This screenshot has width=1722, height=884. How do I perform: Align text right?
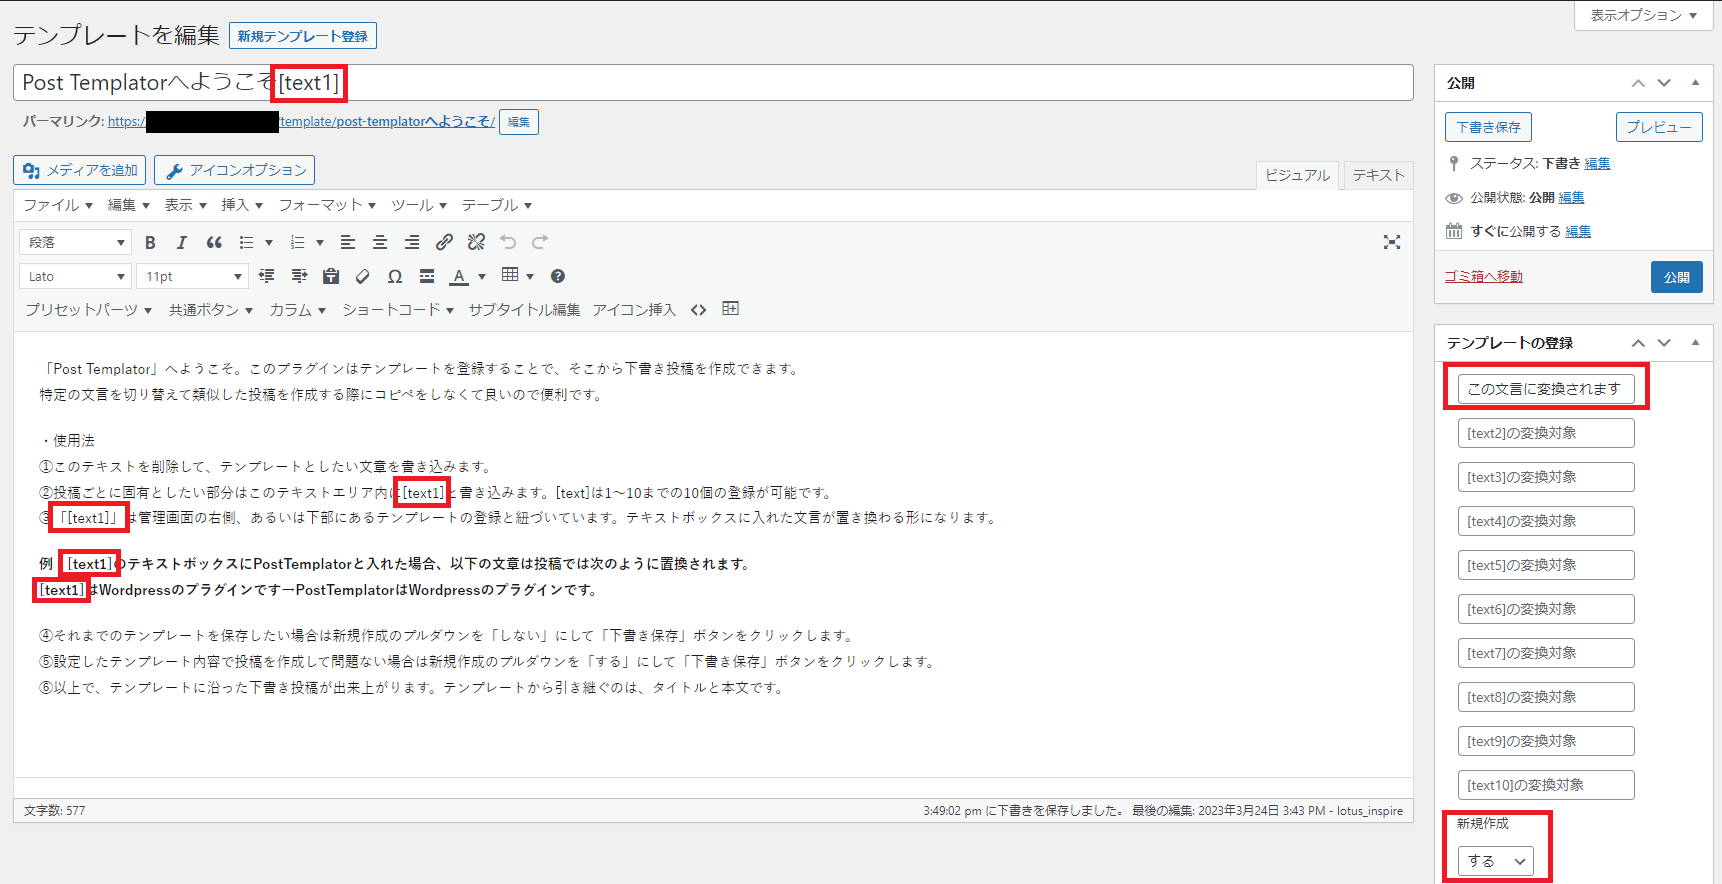412,242
